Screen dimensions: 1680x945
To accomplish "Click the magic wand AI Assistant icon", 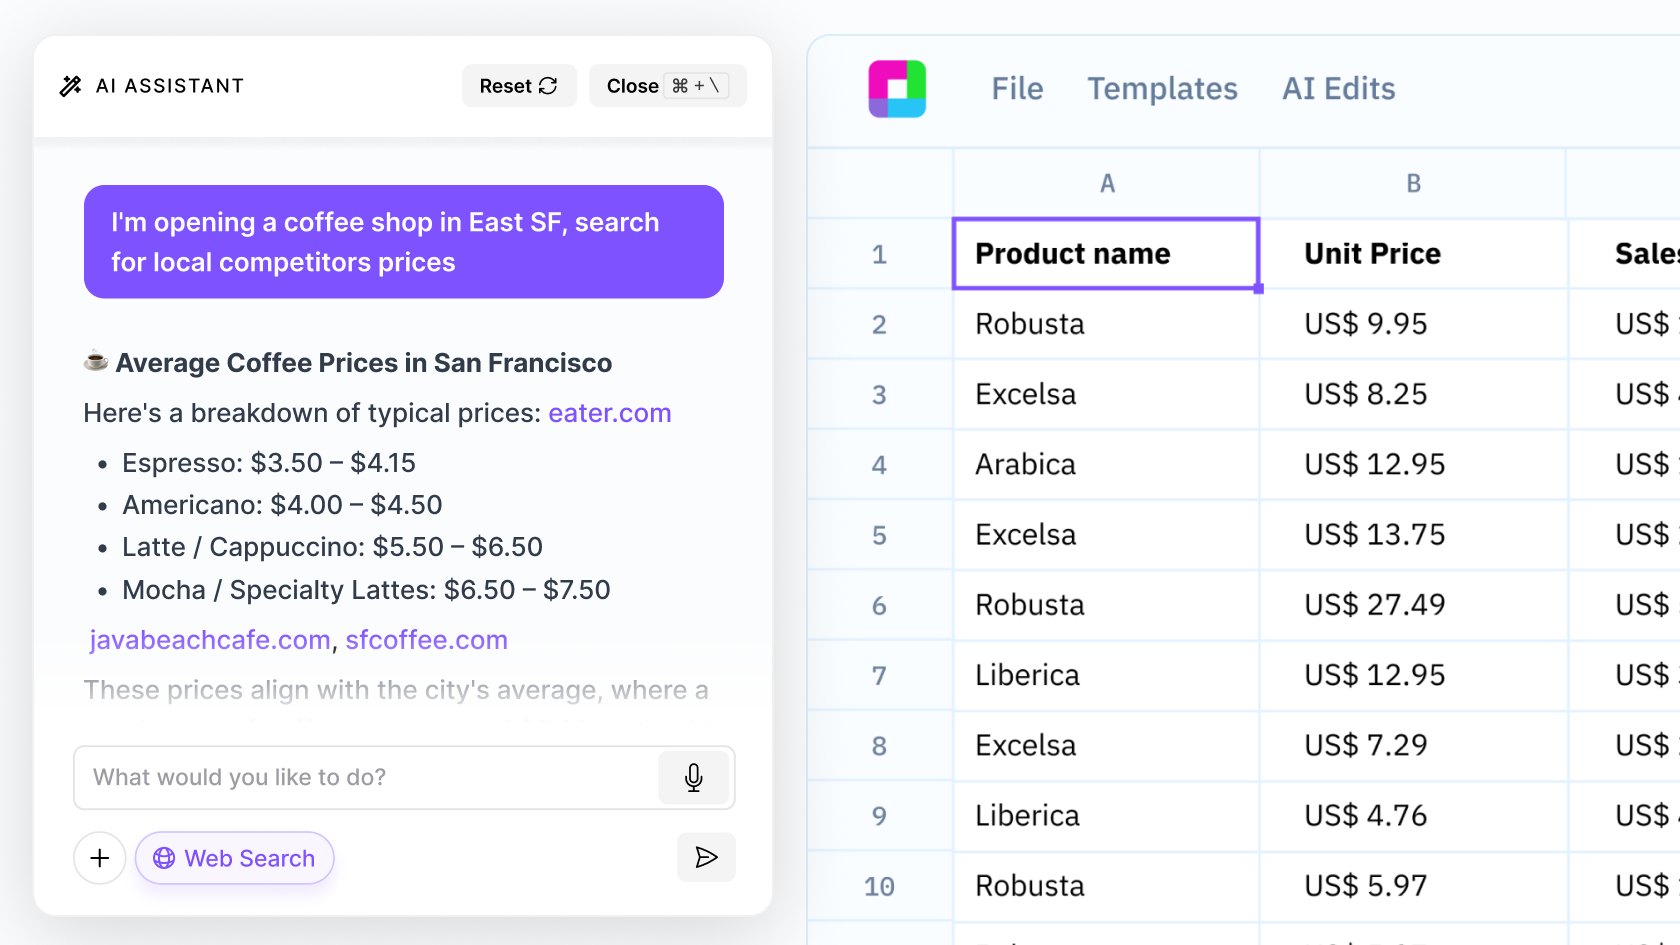I will [68, 86].
